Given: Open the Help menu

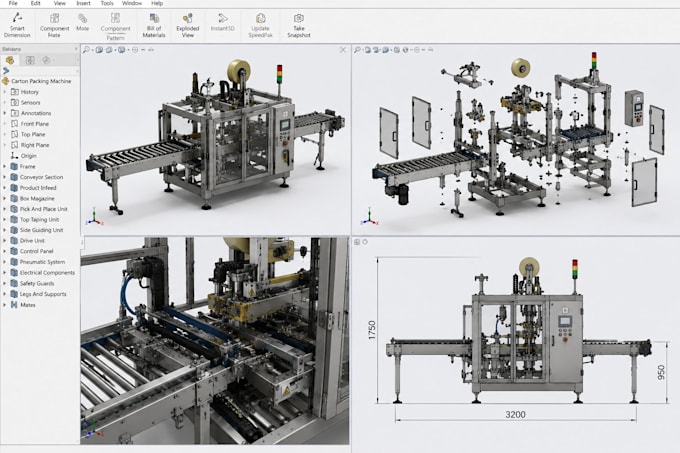Looking at the screenshot, I should pyautogui.click(x=157, y=3).
